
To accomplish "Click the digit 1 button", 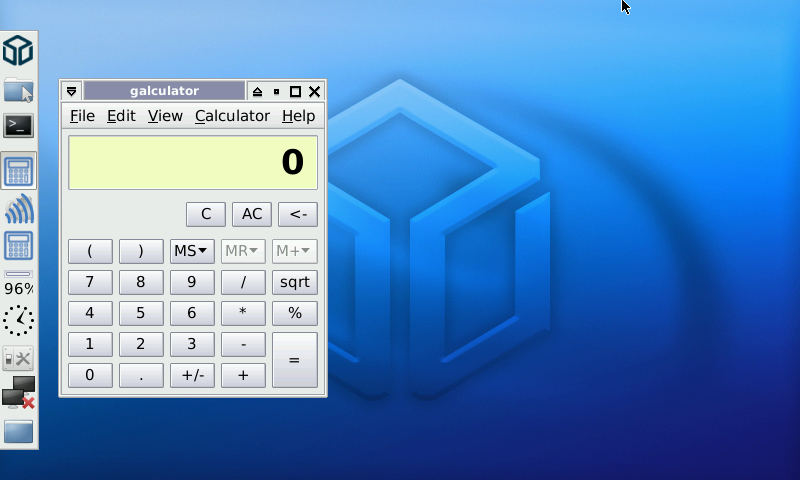I will click(90, 344).
